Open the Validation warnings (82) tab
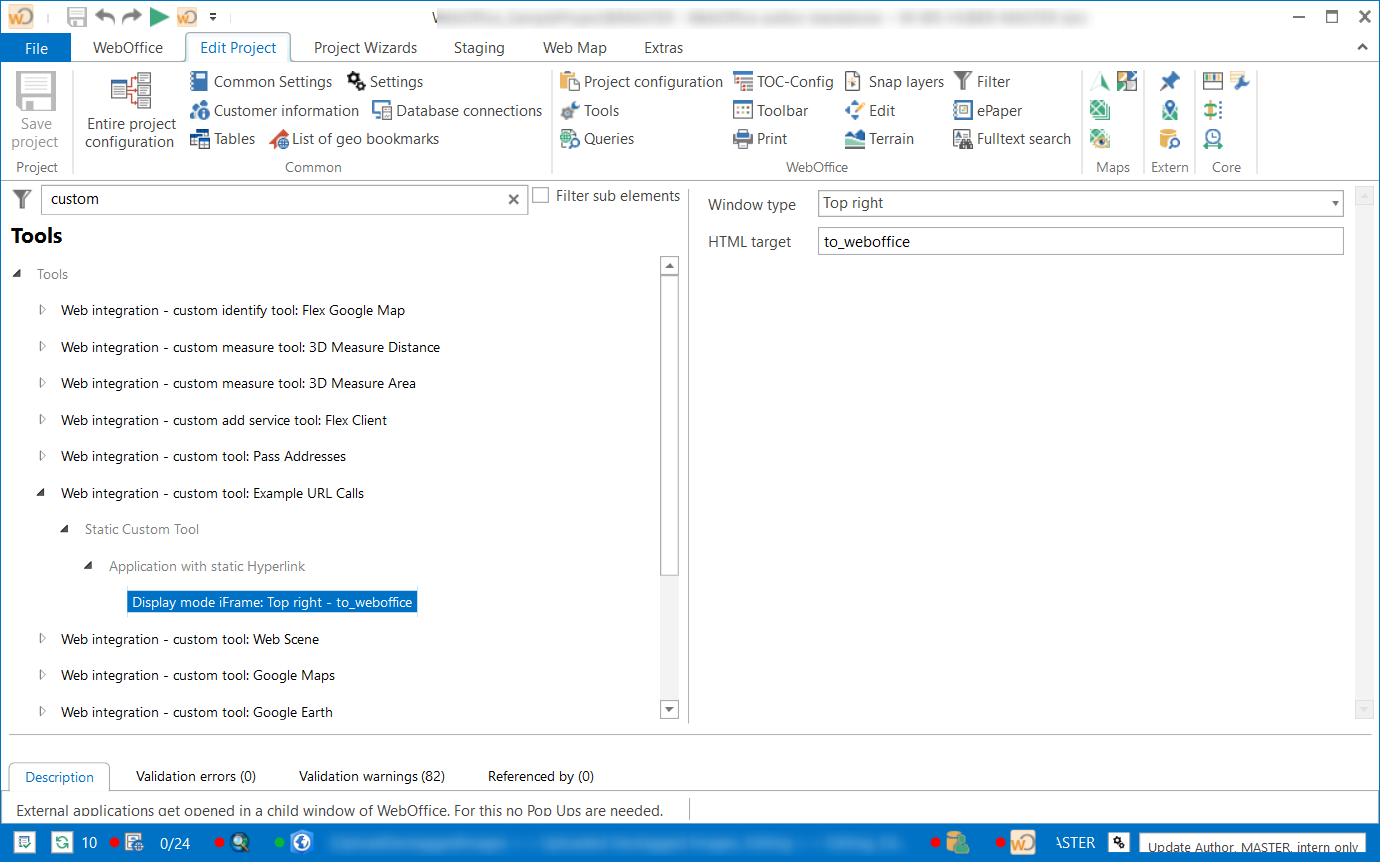The image size is (1380, 862). (371, 776)
